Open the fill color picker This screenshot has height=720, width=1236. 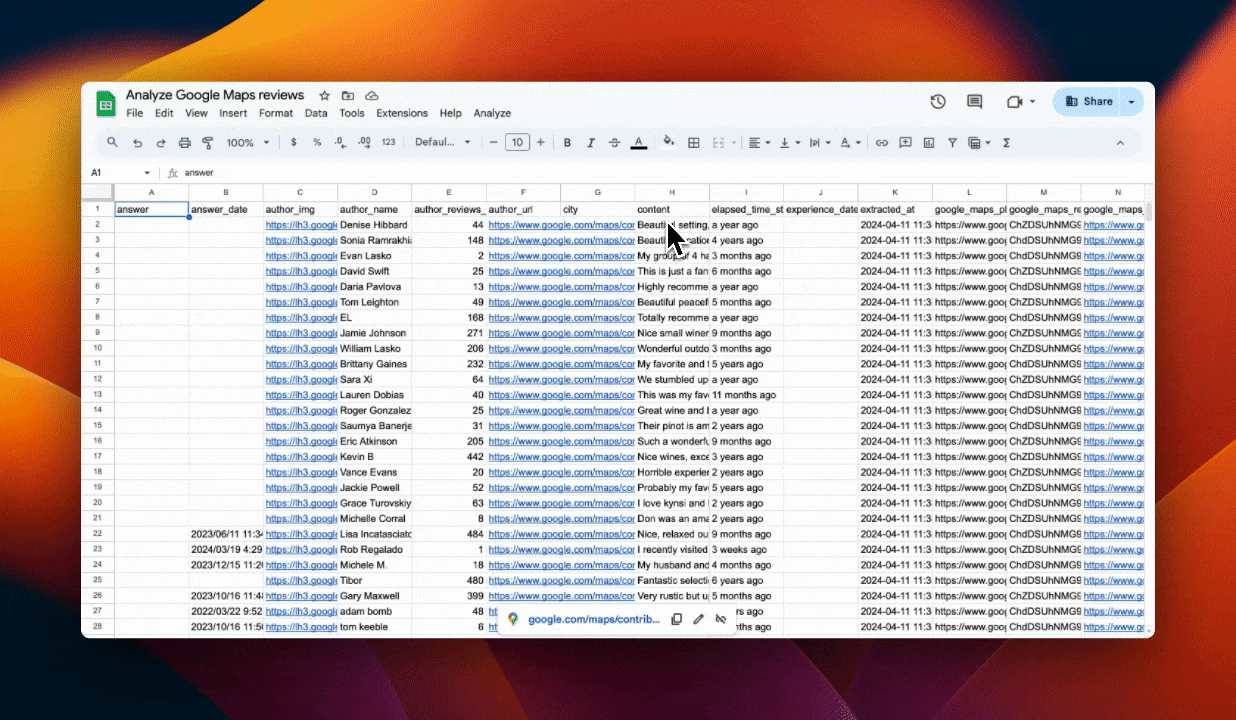pos(669,143)
